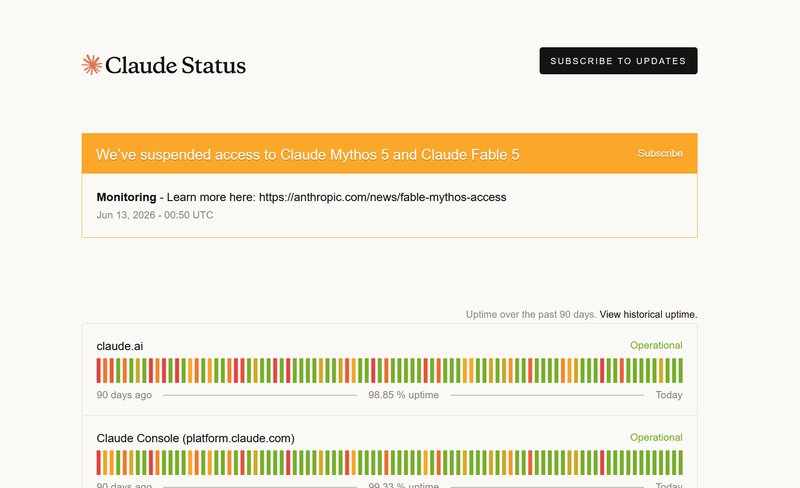The height and width of the screenshot is (488, 800).
Task: Click Subscribe link in orange incident banner
Action: click(660, 153)
